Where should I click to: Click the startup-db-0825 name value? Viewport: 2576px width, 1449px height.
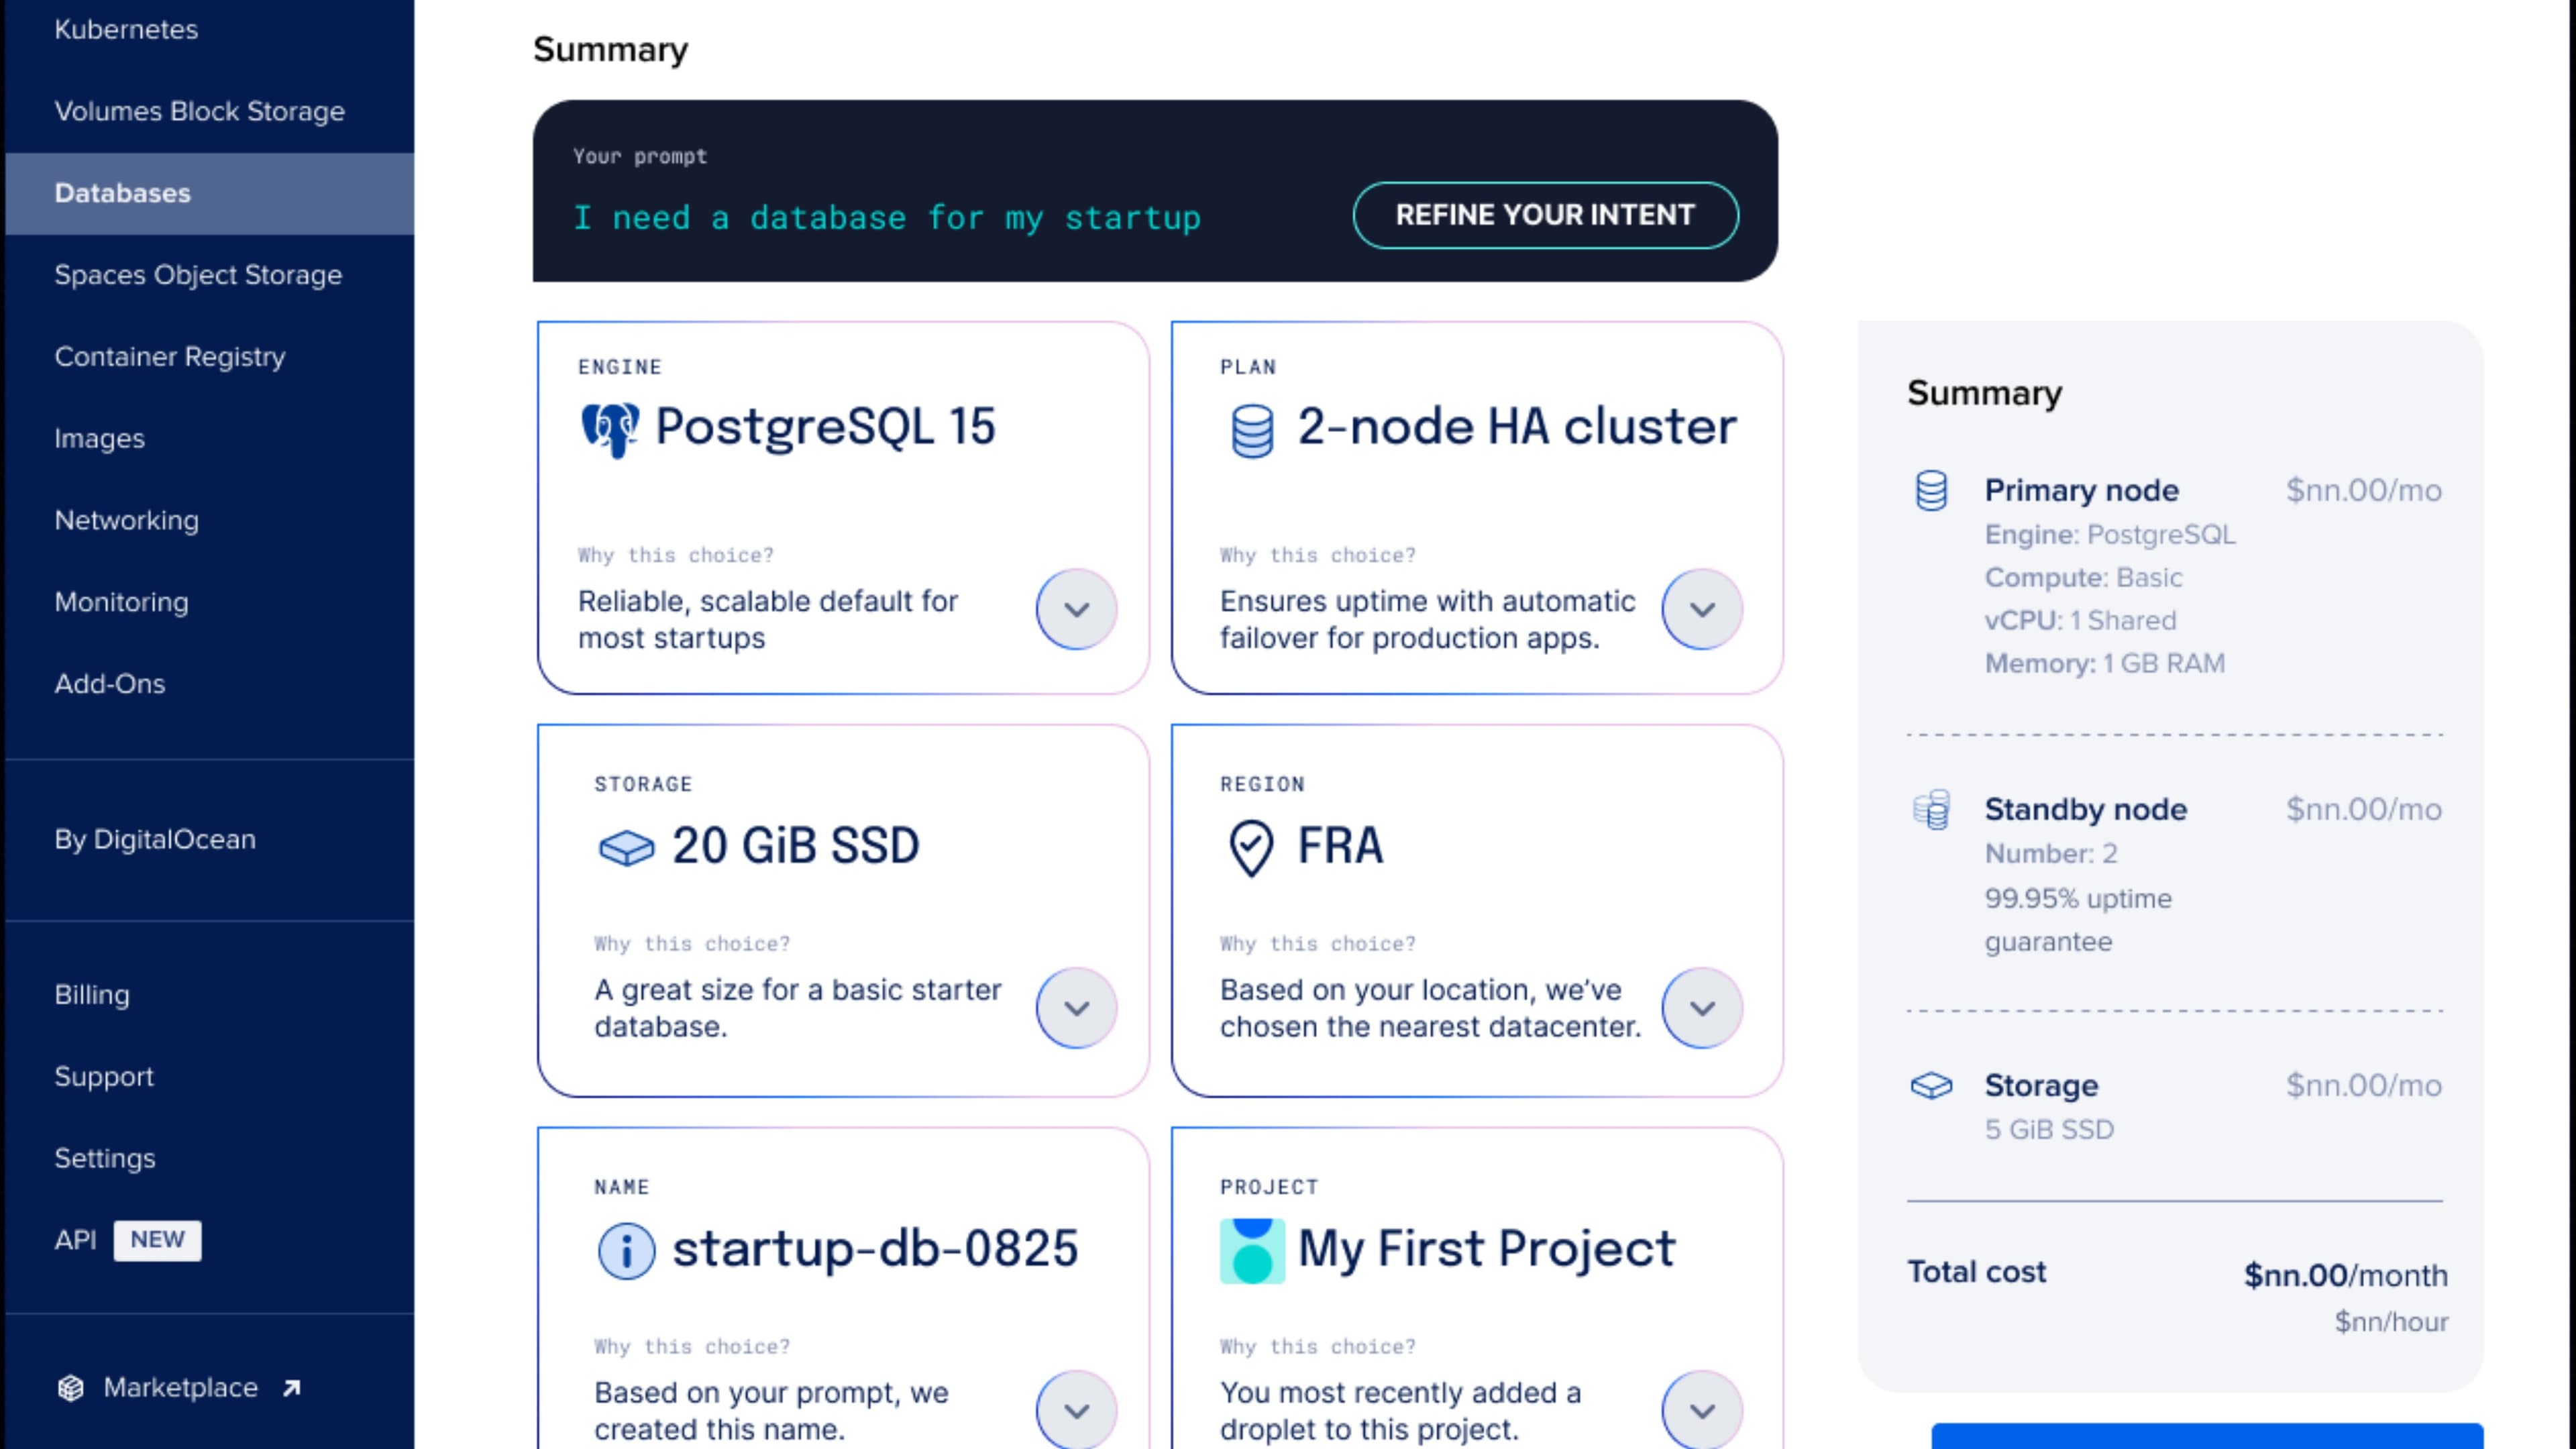click(875, 1250)
